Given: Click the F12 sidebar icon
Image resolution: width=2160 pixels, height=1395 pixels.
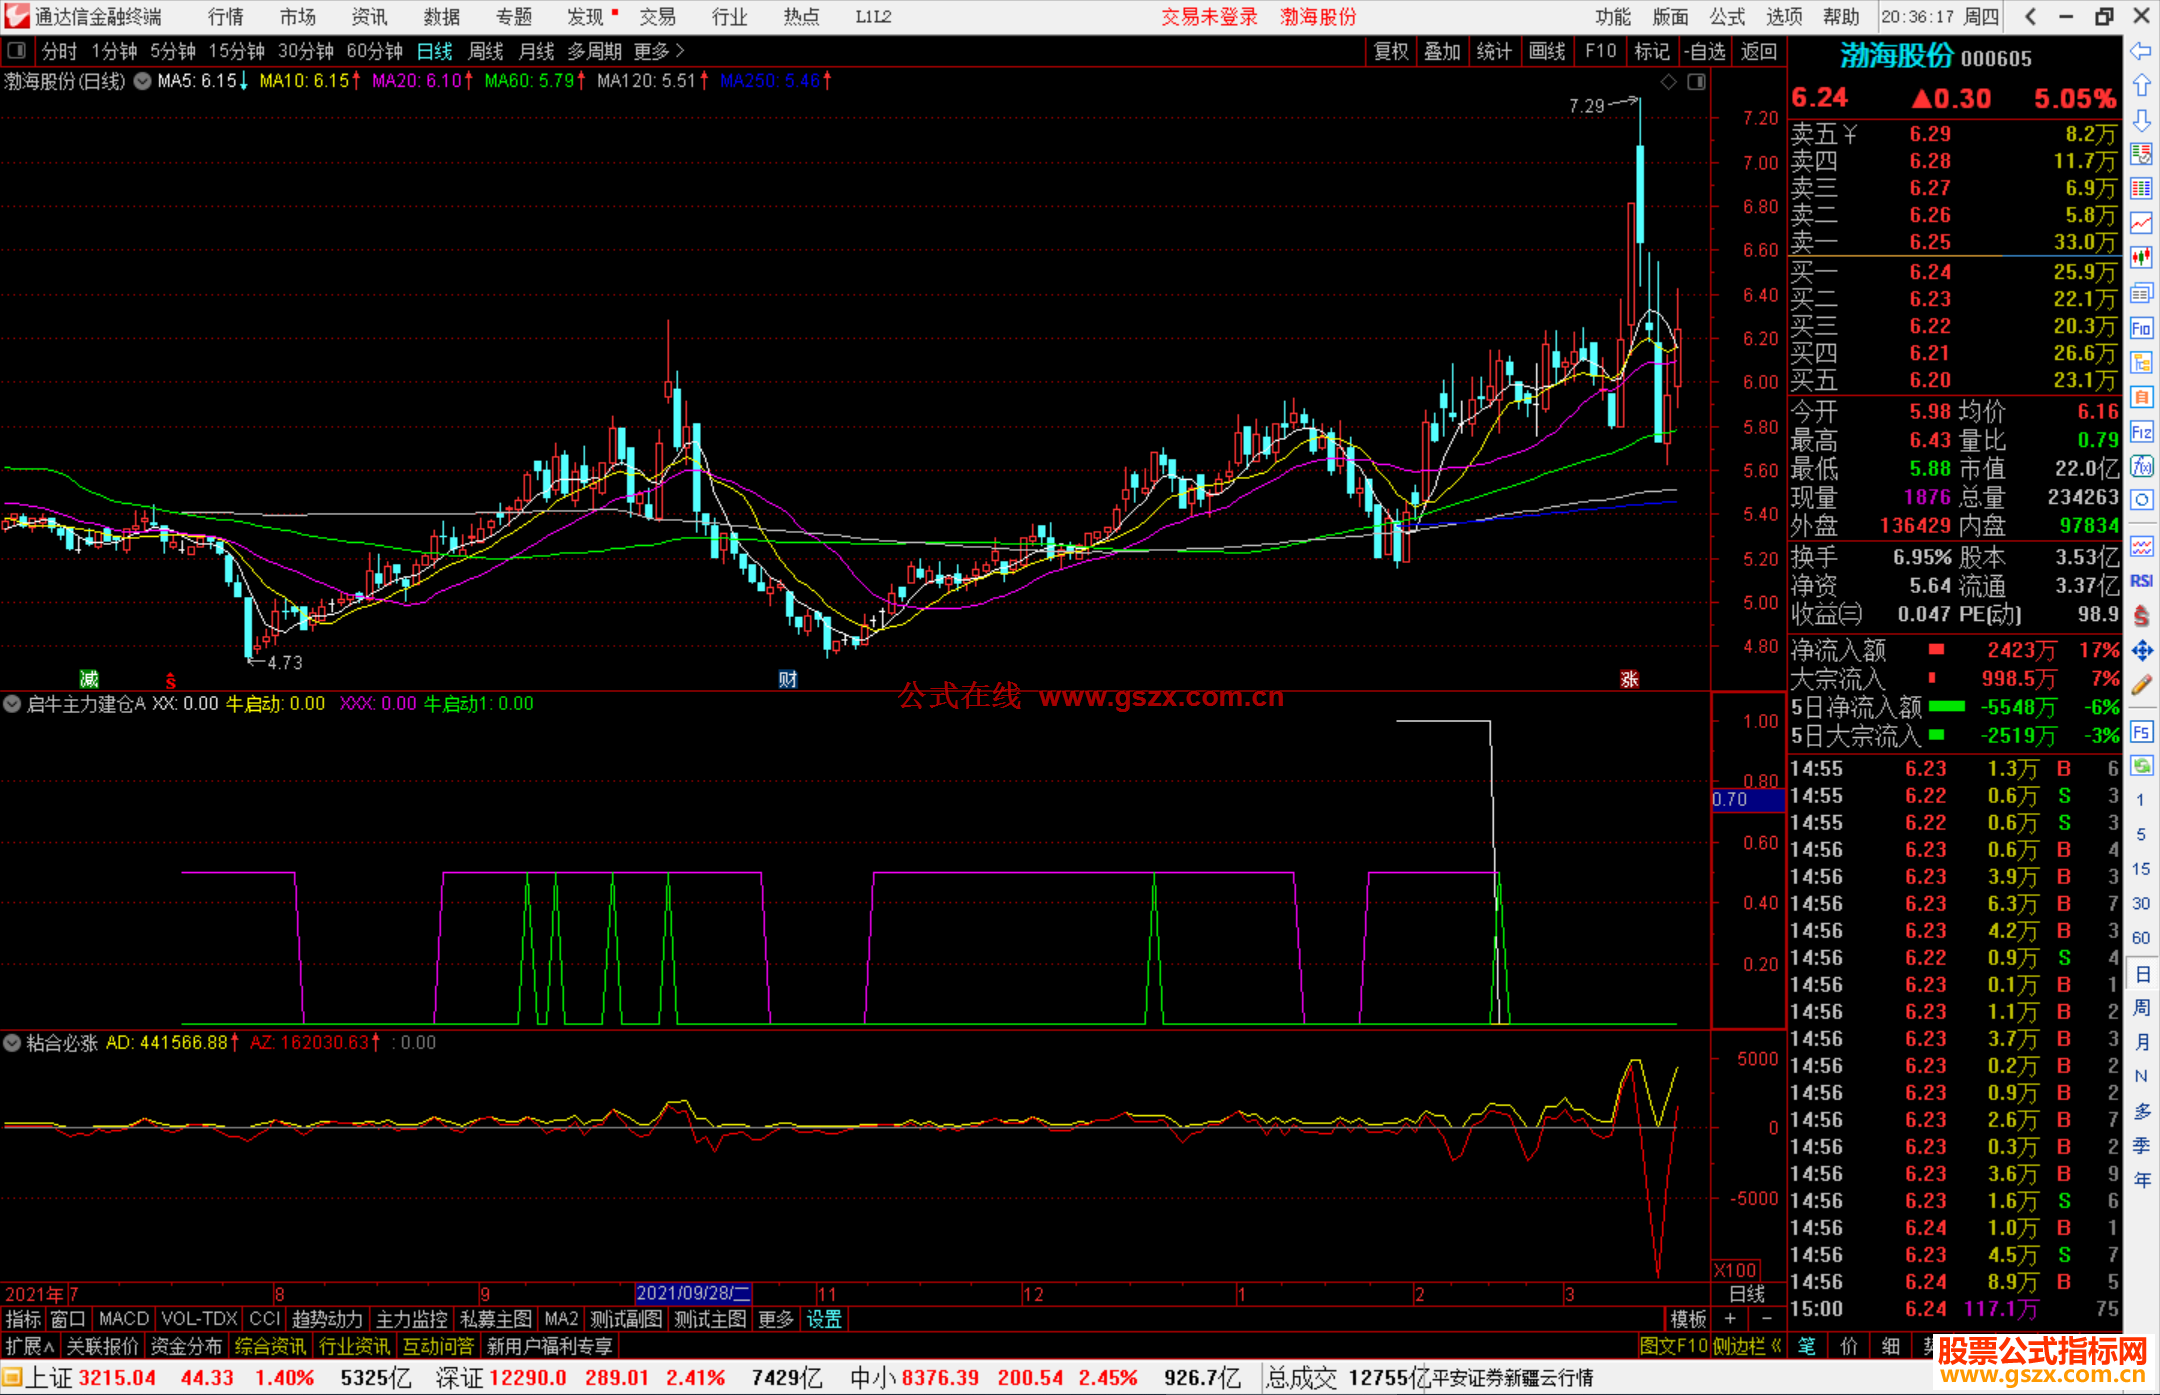Looking at the screenshot, I should click(2141, 432).
